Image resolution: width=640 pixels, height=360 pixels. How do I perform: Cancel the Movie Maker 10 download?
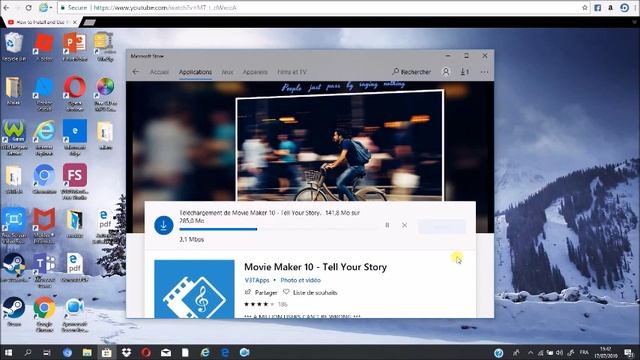(404, 225)
